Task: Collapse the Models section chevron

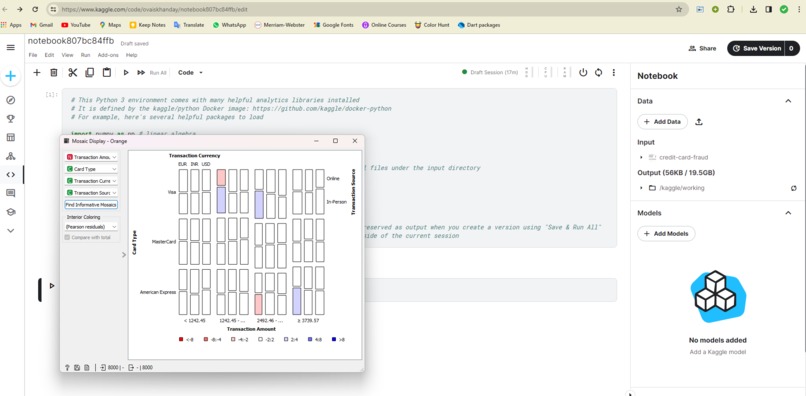Action: pos(788,213)
